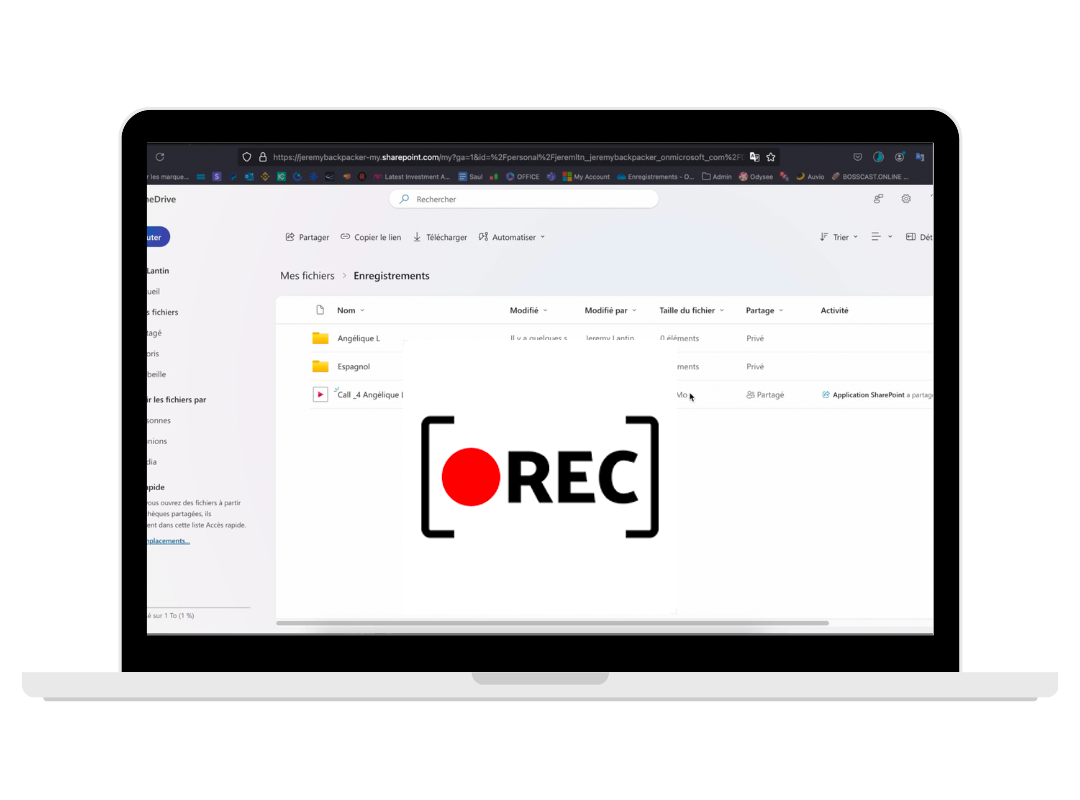Viewport: 1080px width, 800px height.
Task: Open the OFFICE bookmark in bookmarks bar
Action: coord(522,176)
